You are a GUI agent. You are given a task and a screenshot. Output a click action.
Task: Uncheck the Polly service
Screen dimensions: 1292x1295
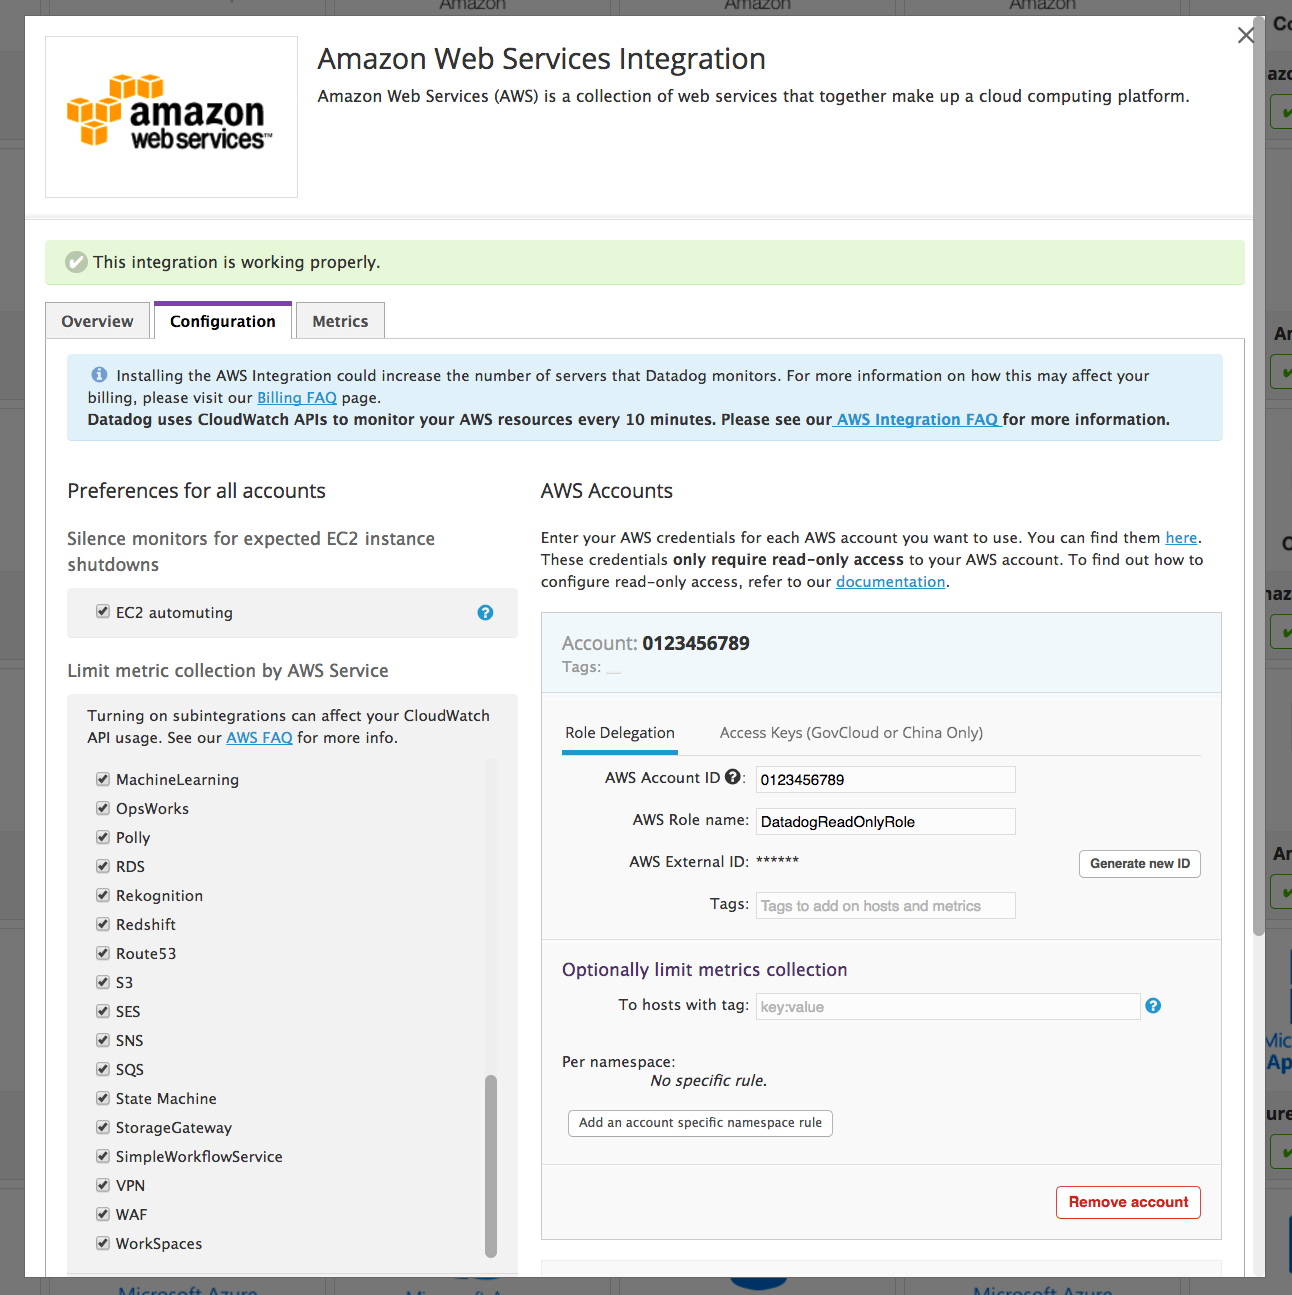coord(103,837)
